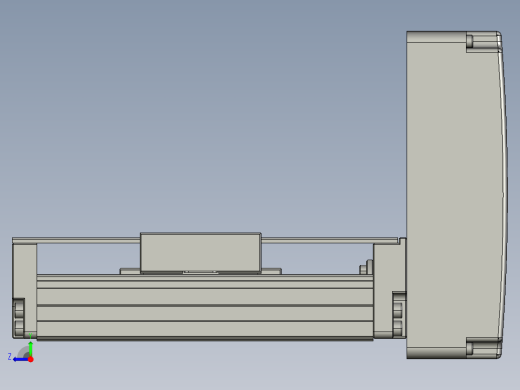Screen dimensions: 520x390
Task: Select the slider carriage block on the rail
Action: point(201,253)
